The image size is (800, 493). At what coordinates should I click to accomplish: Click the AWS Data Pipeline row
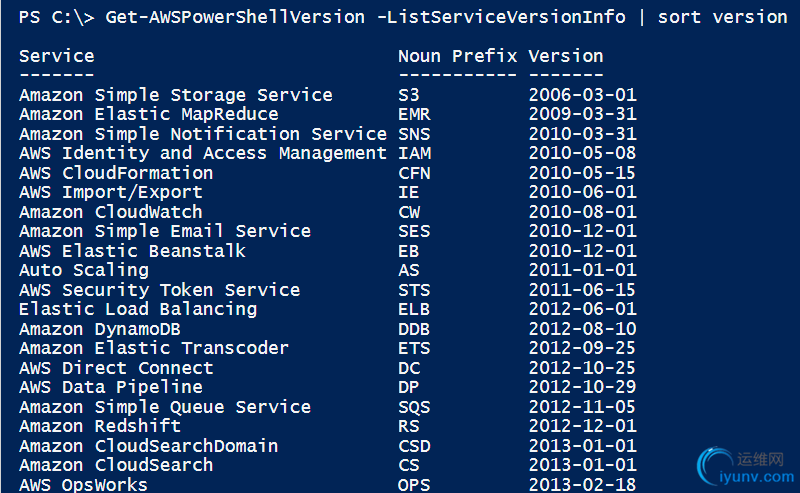click(328, 387)
